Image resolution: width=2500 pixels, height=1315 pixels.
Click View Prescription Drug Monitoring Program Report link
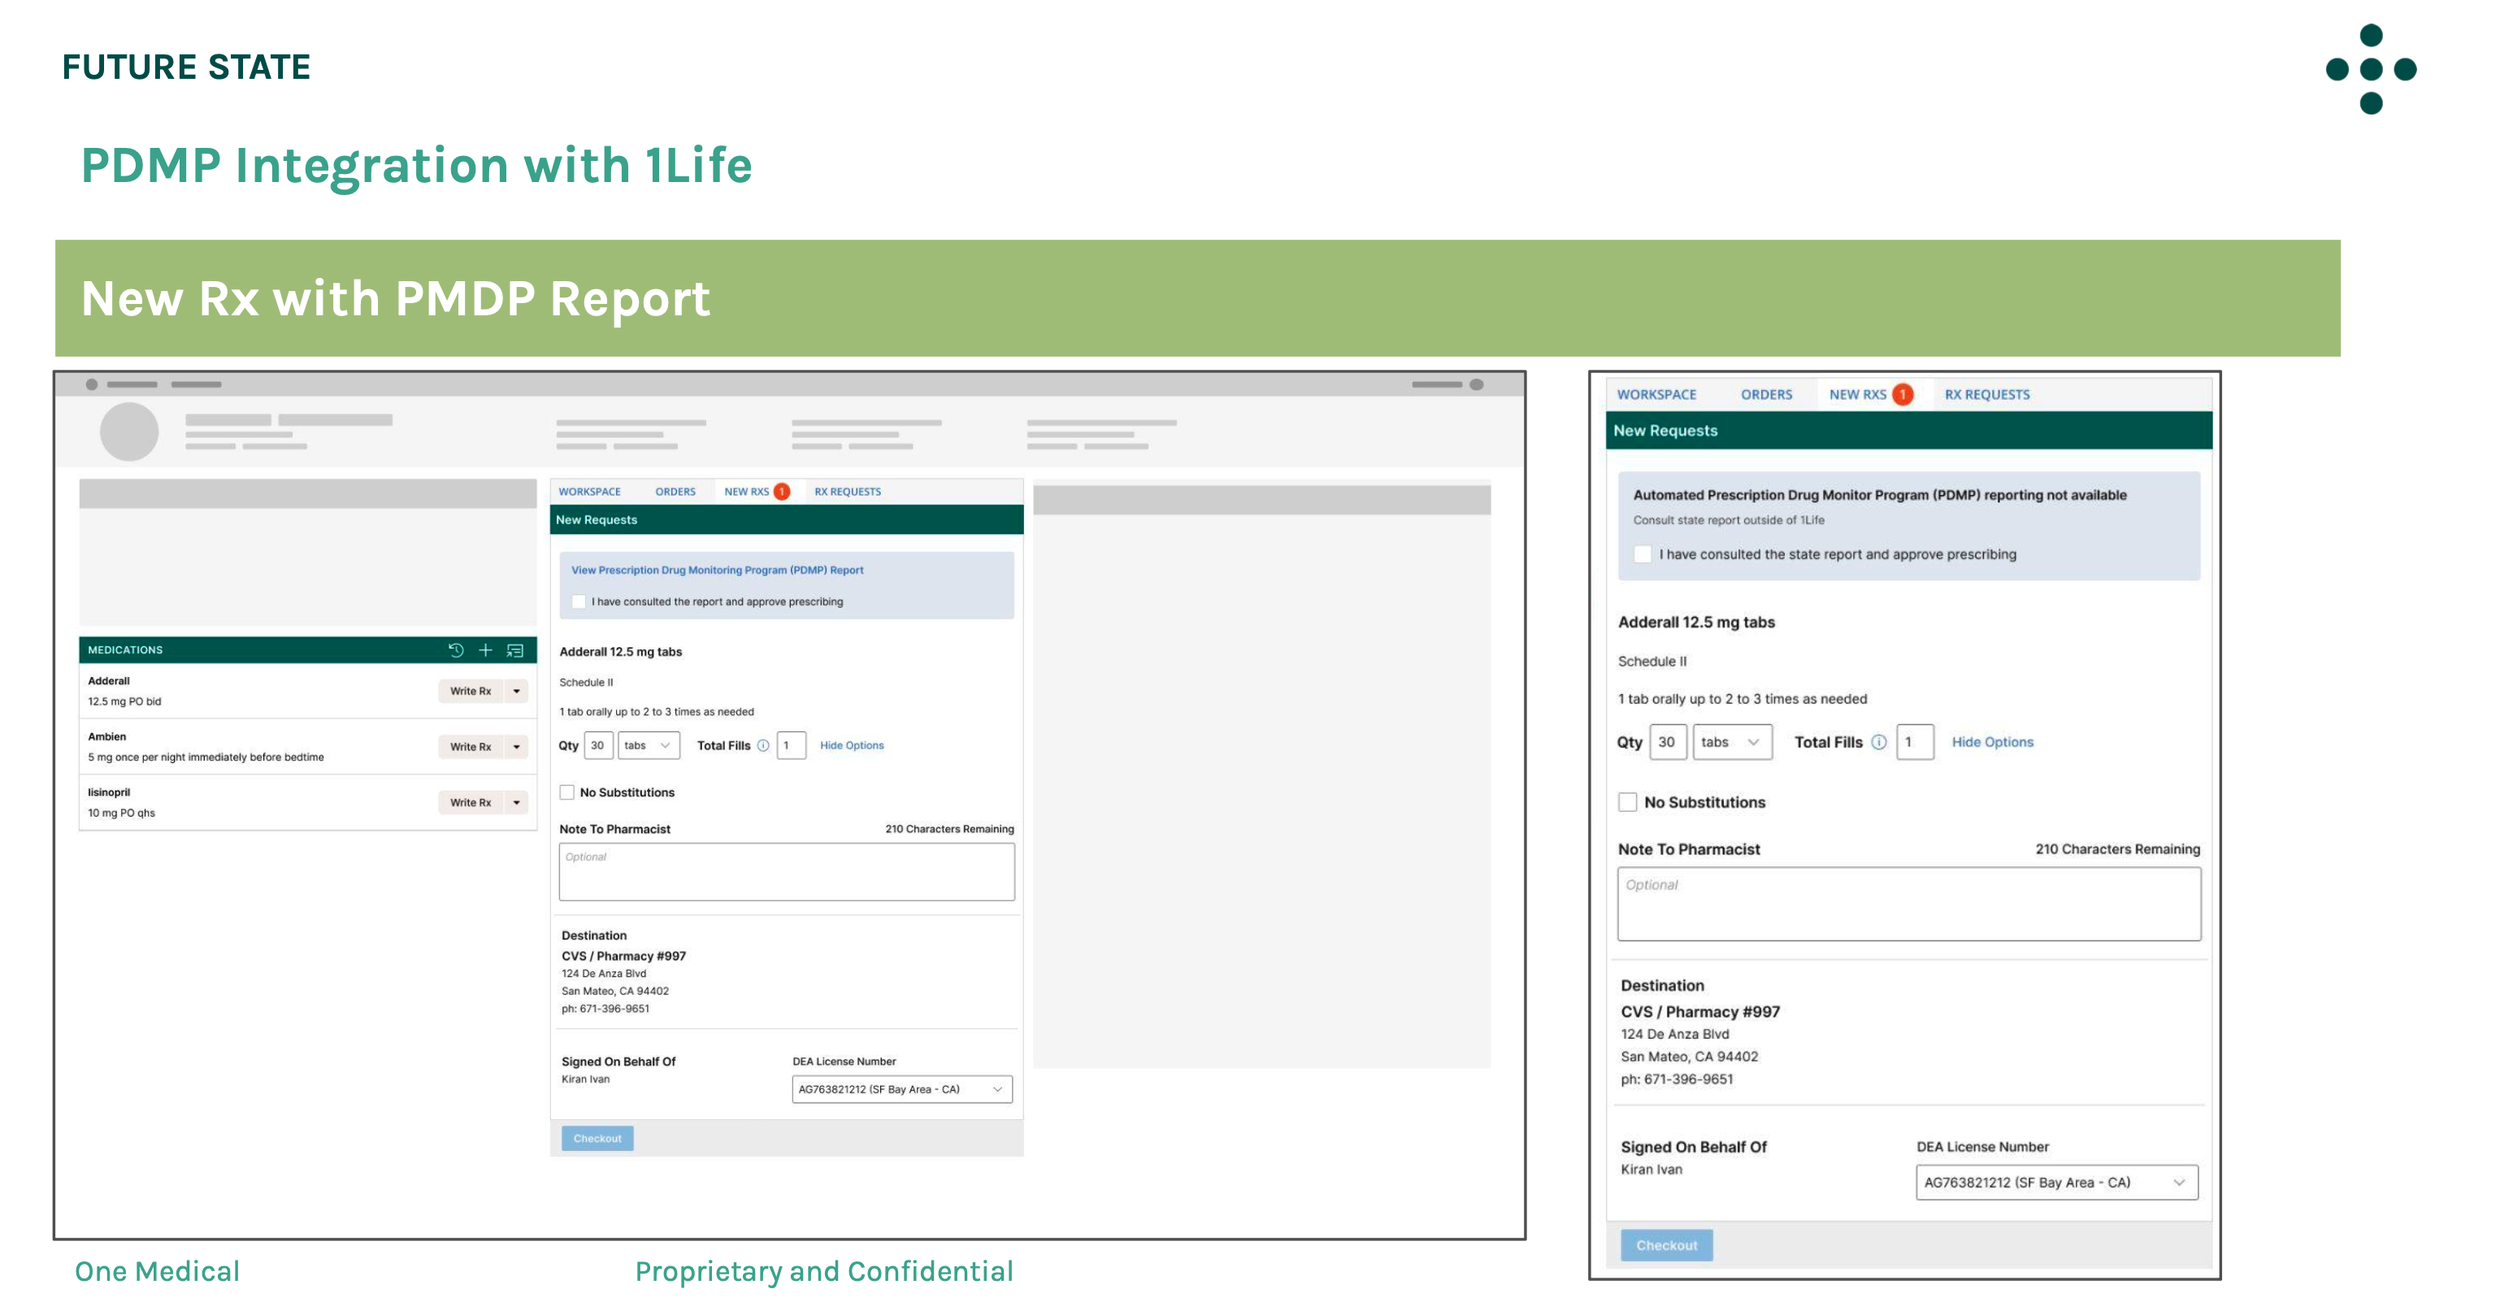coord(717,570)
